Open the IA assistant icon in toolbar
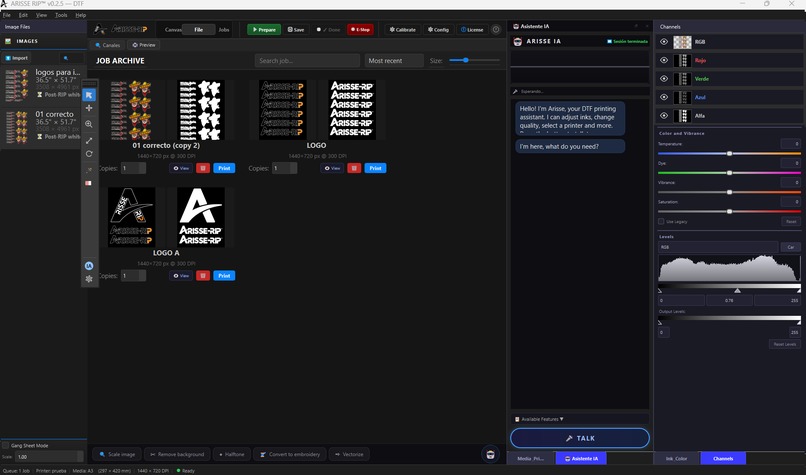This screenshot has height=475, width=806. [x=89, y=266]
